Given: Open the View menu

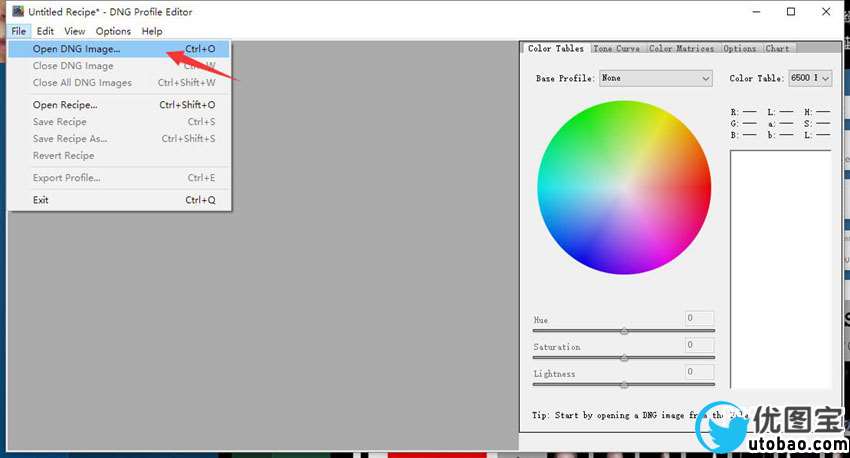Looking at the screenshot, I should (x=74, y=31).
